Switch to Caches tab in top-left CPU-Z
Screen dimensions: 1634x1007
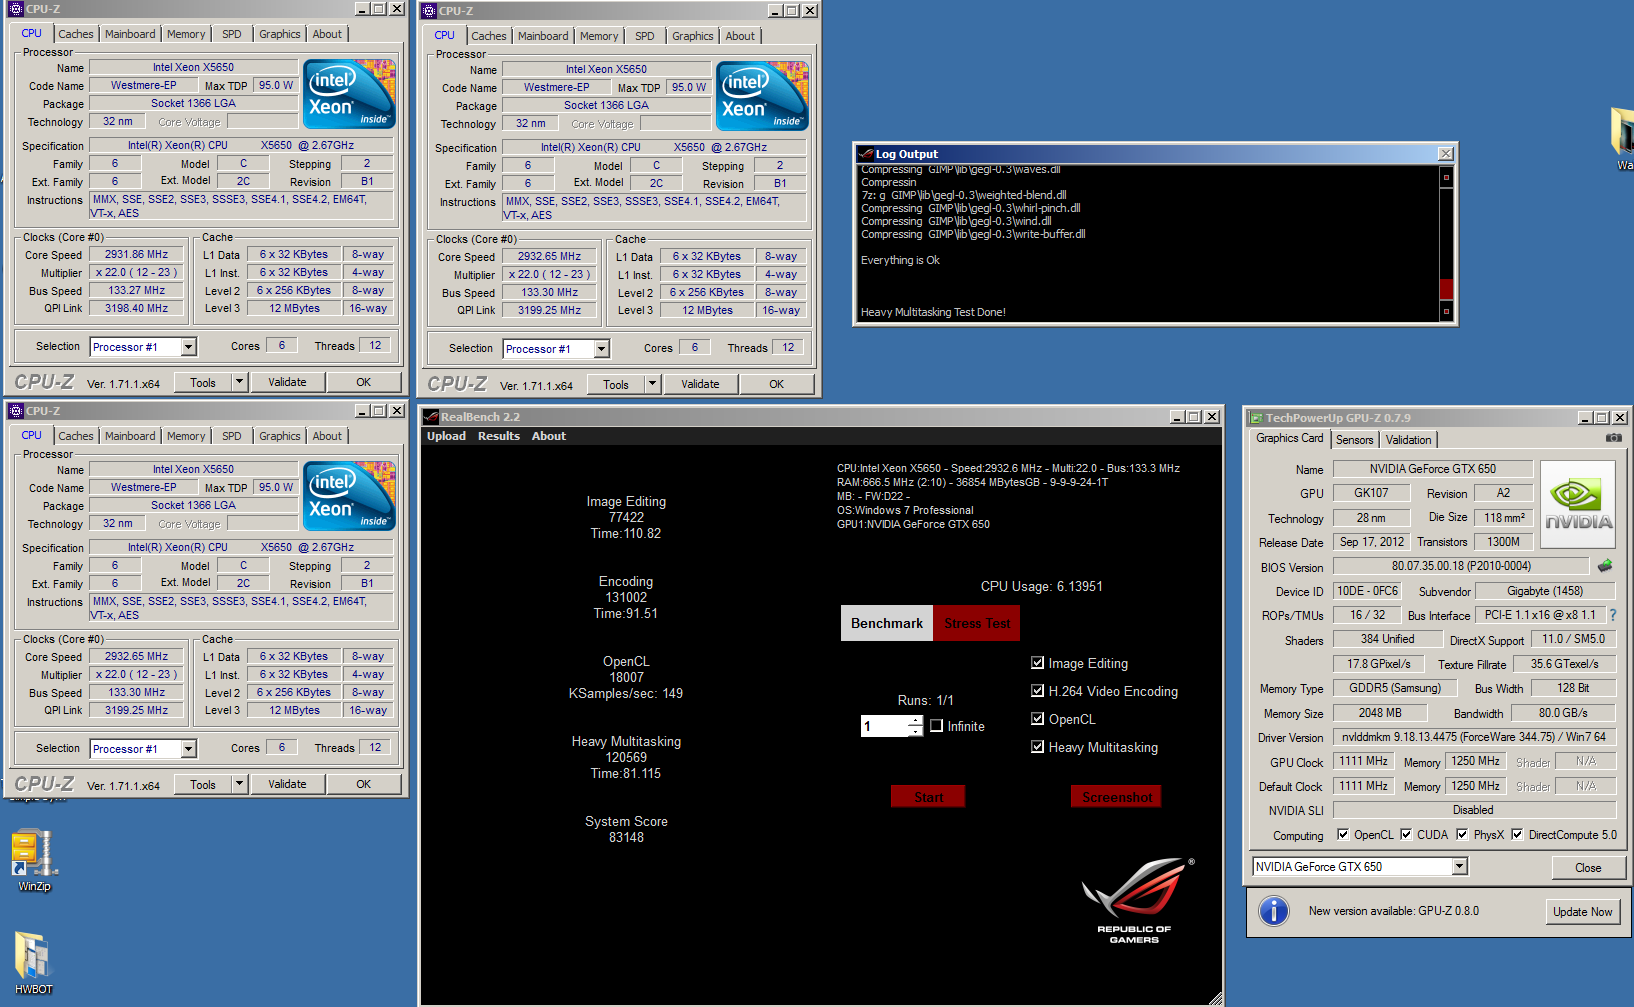click(75, 34)
